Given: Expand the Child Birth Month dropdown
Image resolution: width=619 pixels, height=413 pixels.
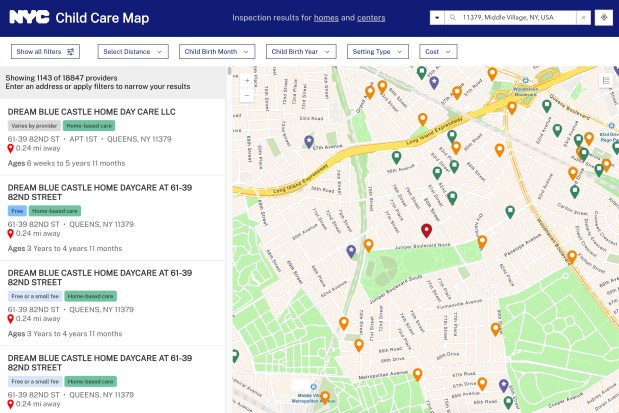Looking at the screenshot, I should pos(217,51).
